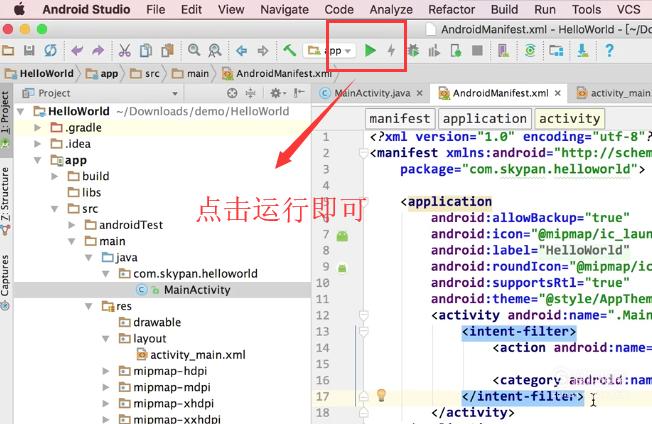Image resolution: width=652 pixels, height=424 pixels.
Task: Click the Paste clipboard icon
Action: (168, 51)
